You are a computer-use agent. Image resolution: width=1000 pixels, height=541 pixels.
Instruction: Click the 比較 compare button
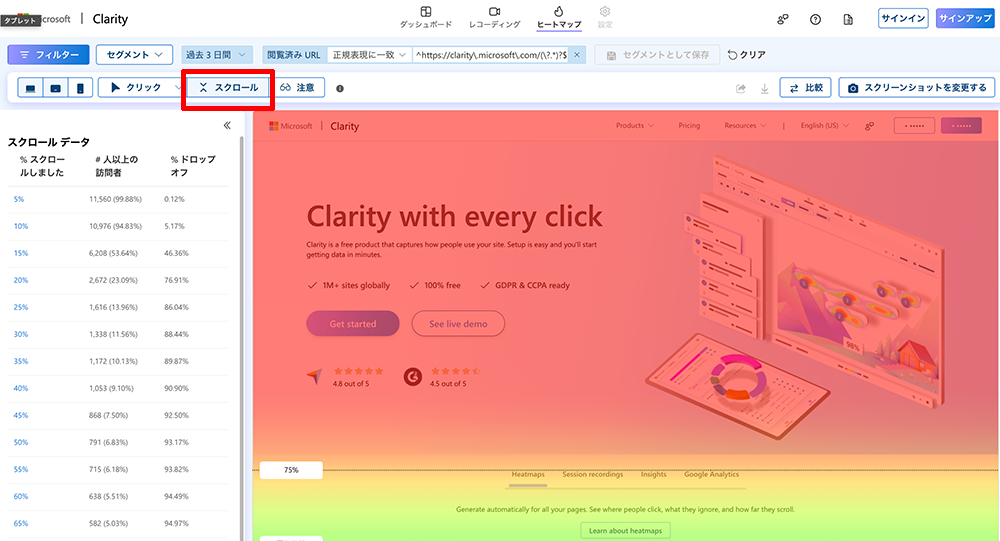click(x=806, y=88)
